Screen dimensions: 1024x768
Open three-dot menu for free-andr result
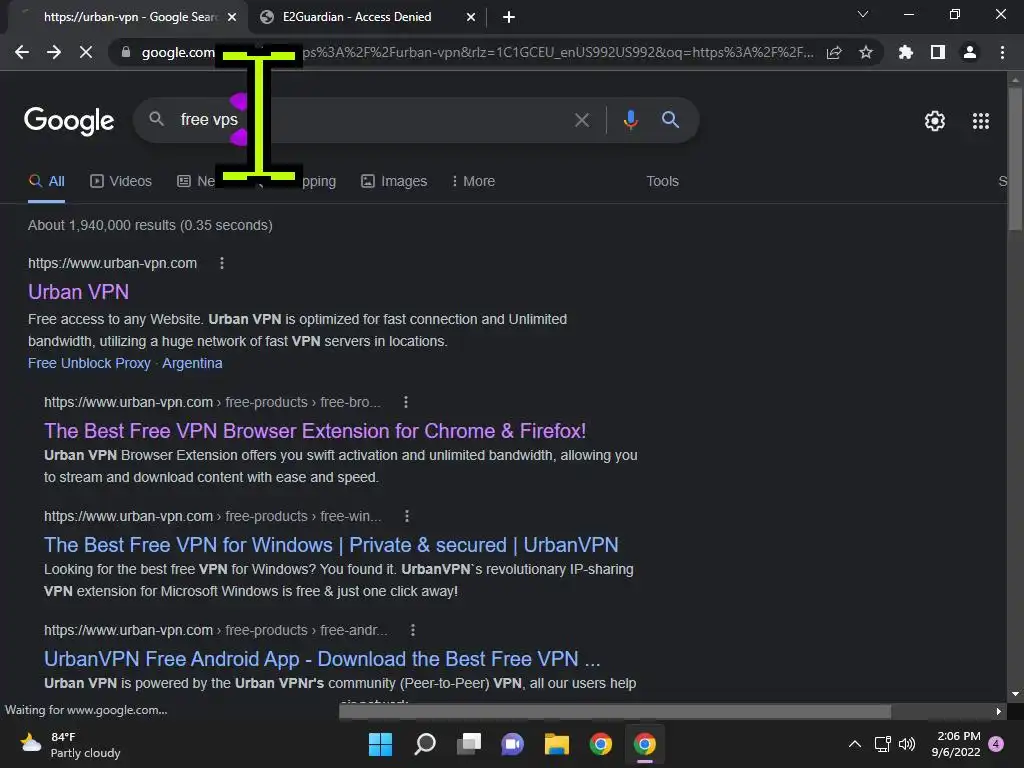tap(413, 630)
